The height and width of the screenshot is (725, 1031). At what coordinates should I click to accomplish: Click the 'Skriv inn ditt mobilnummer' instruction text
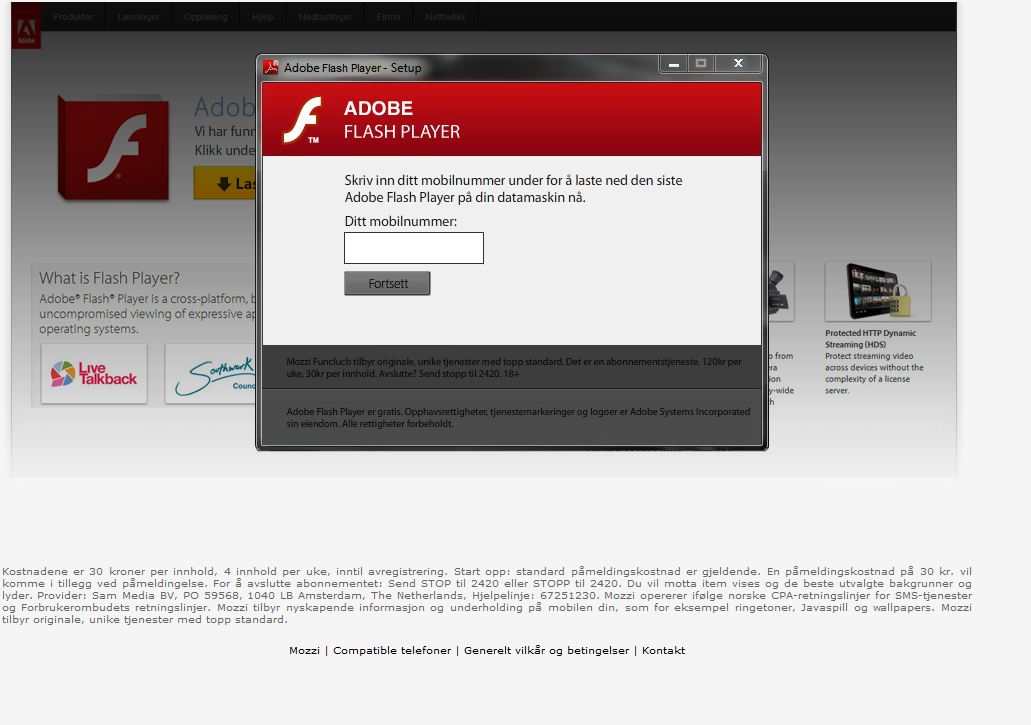point(513,189)
